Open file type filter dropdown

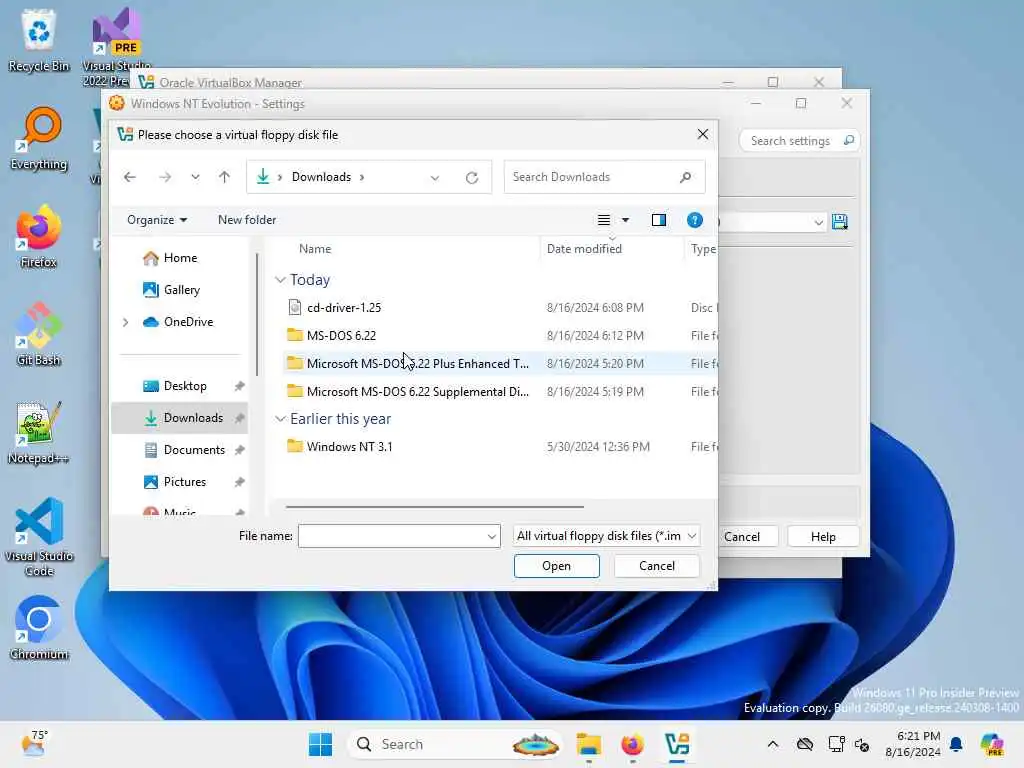607,536
